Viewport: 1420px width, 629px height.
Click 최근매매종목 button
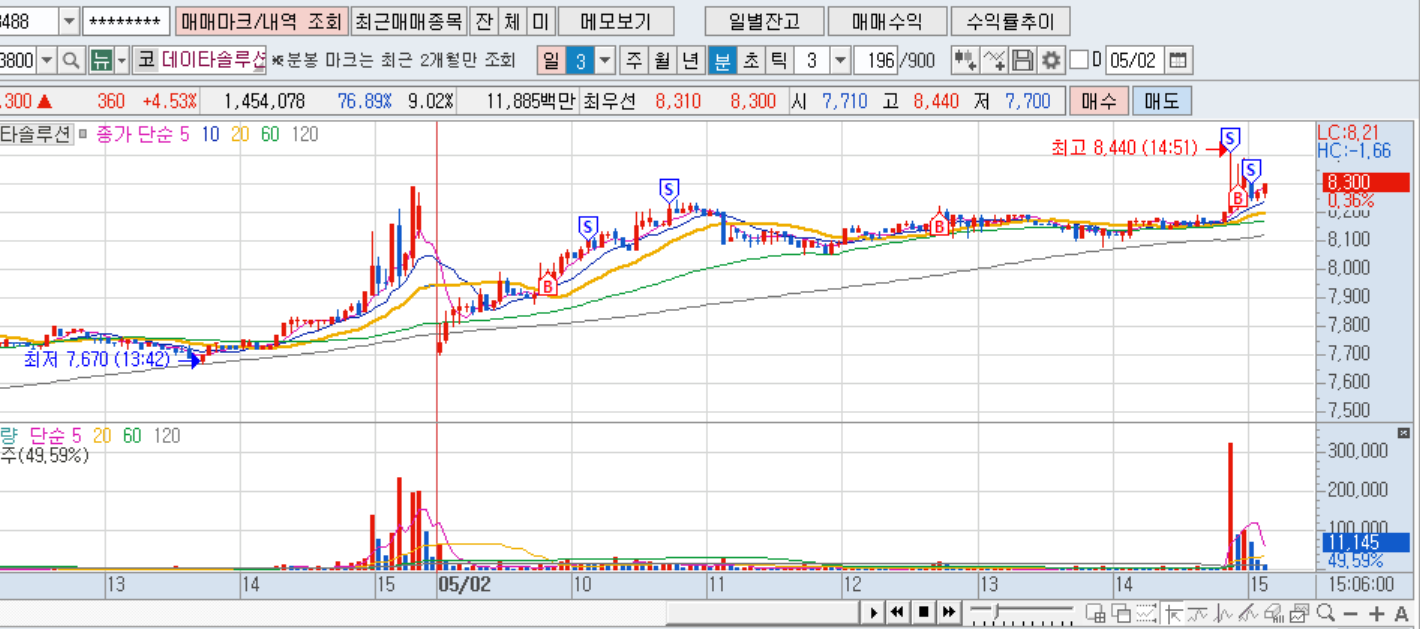tap(409, 20)
